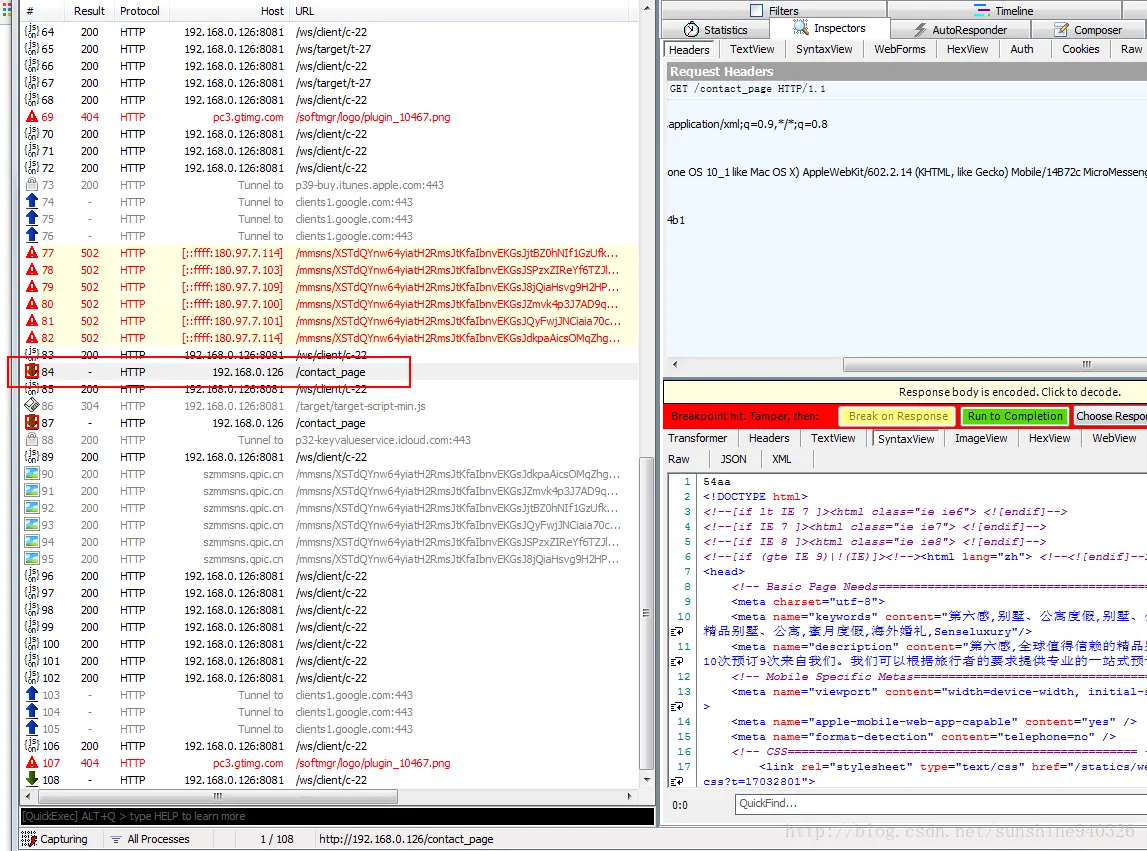Image resolution: width=1147 pixels, height=851 pixels.
Task: Sort sessions by Host column header
Action: click(229, 11)
